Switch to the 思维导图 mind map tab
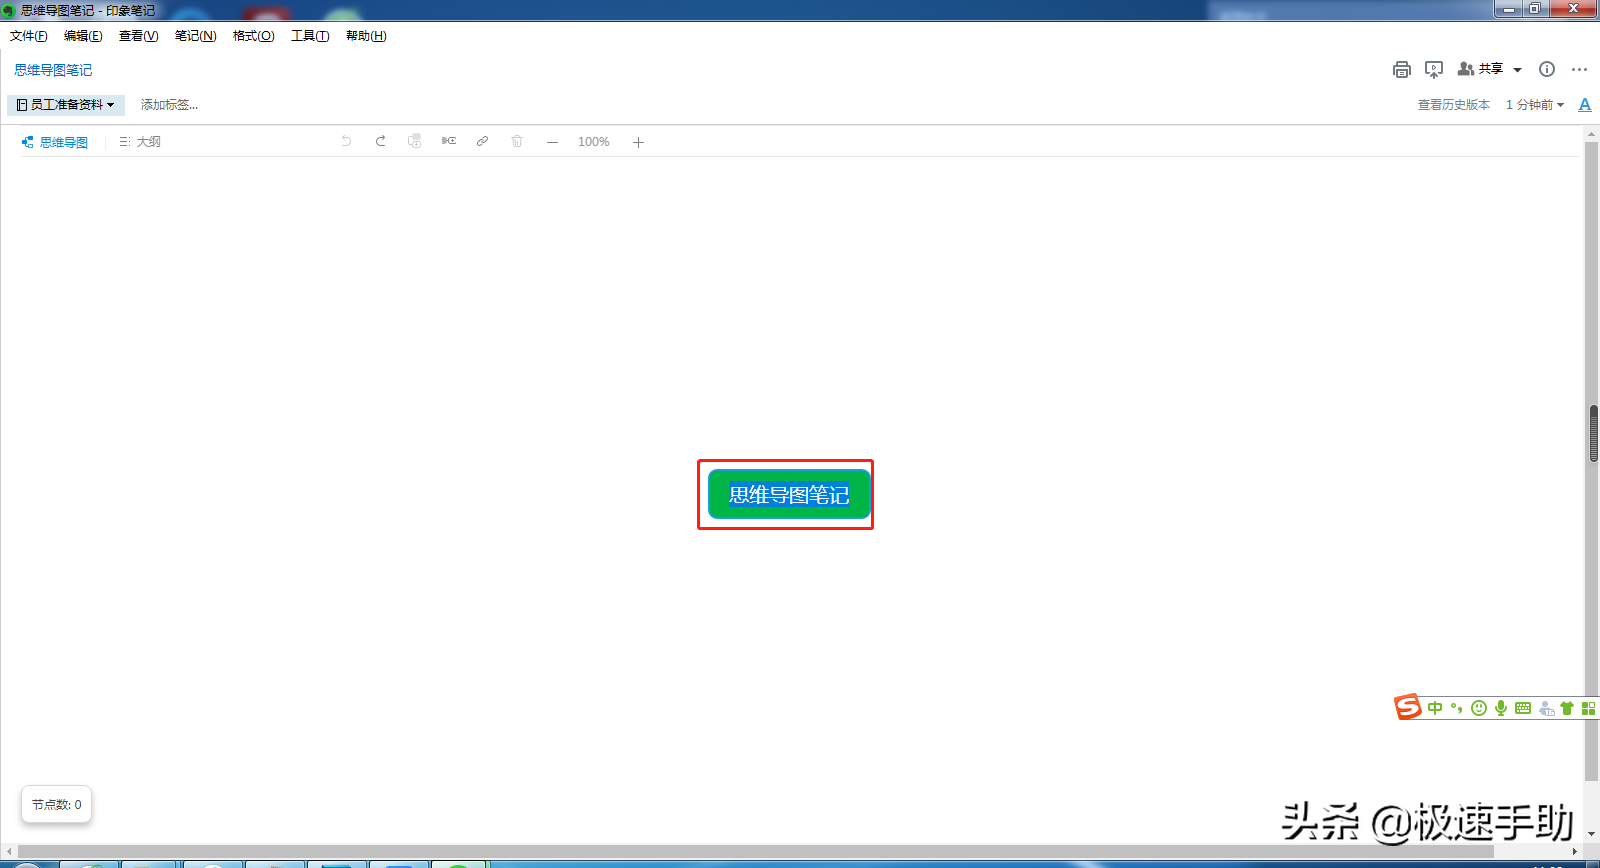The width and height of the screenshot is (1600, 868). (x=55, y=142)
